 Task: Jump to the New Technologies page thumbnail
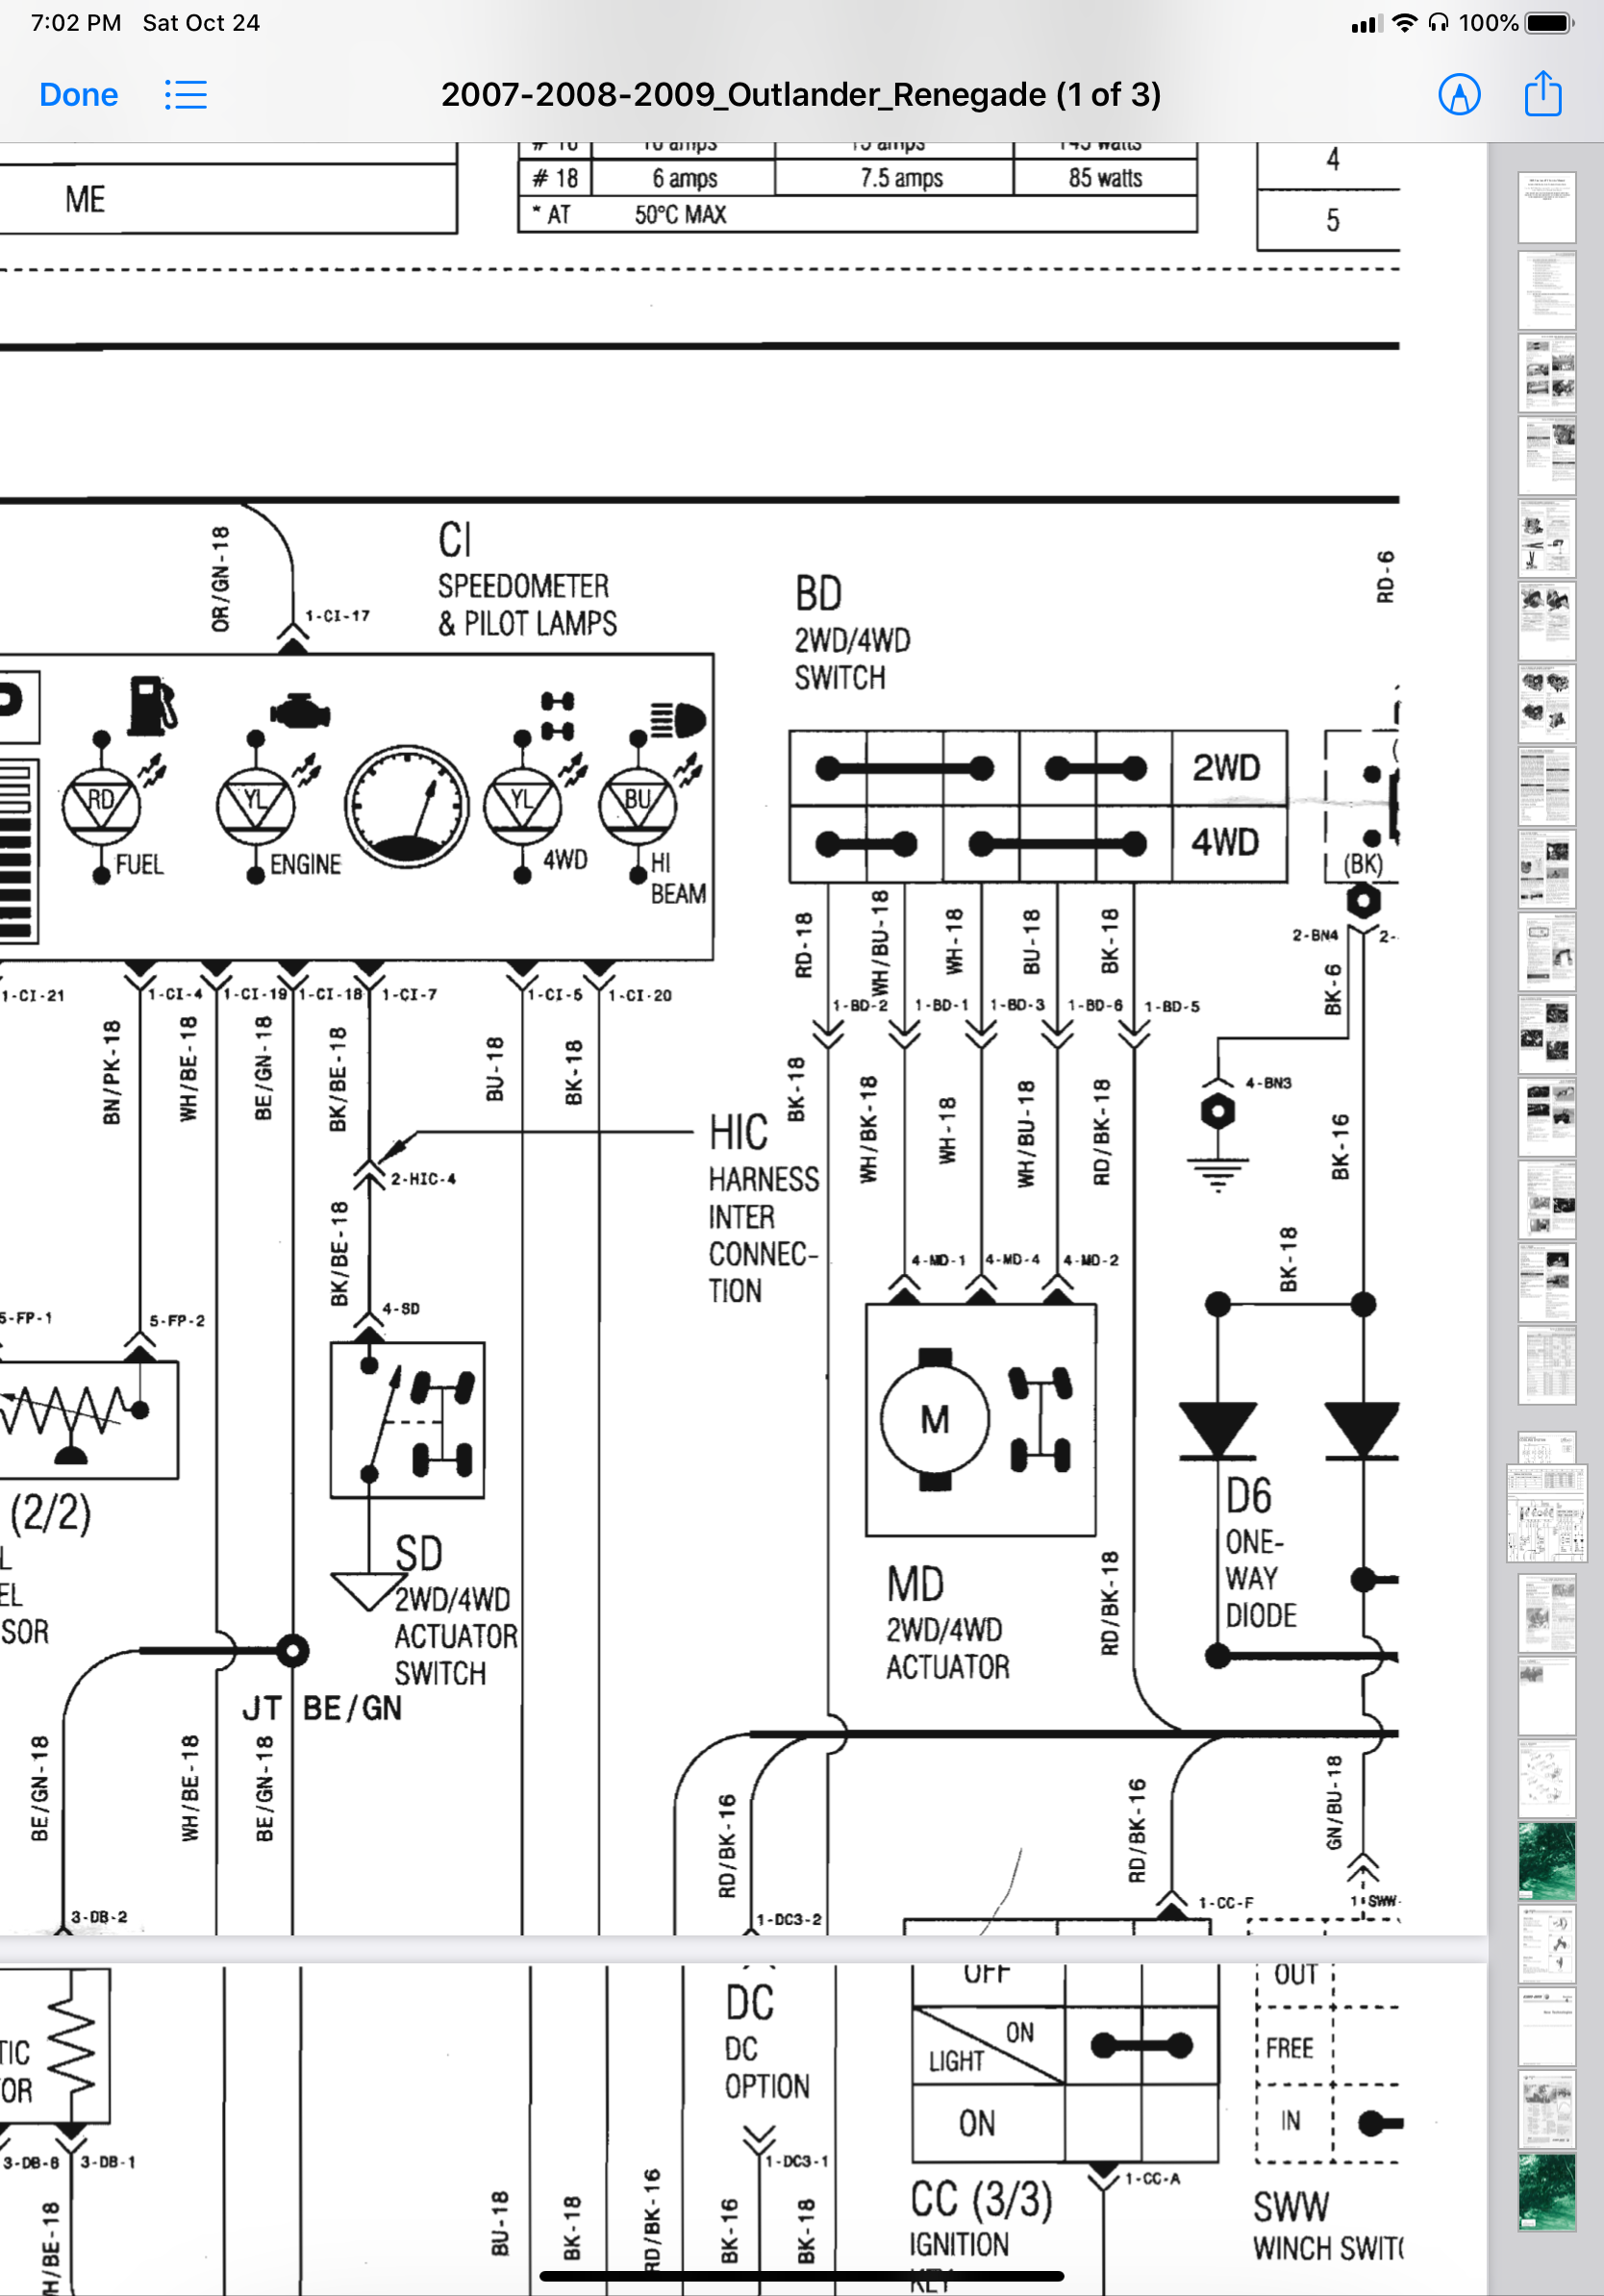(x=1546, y=2027)
